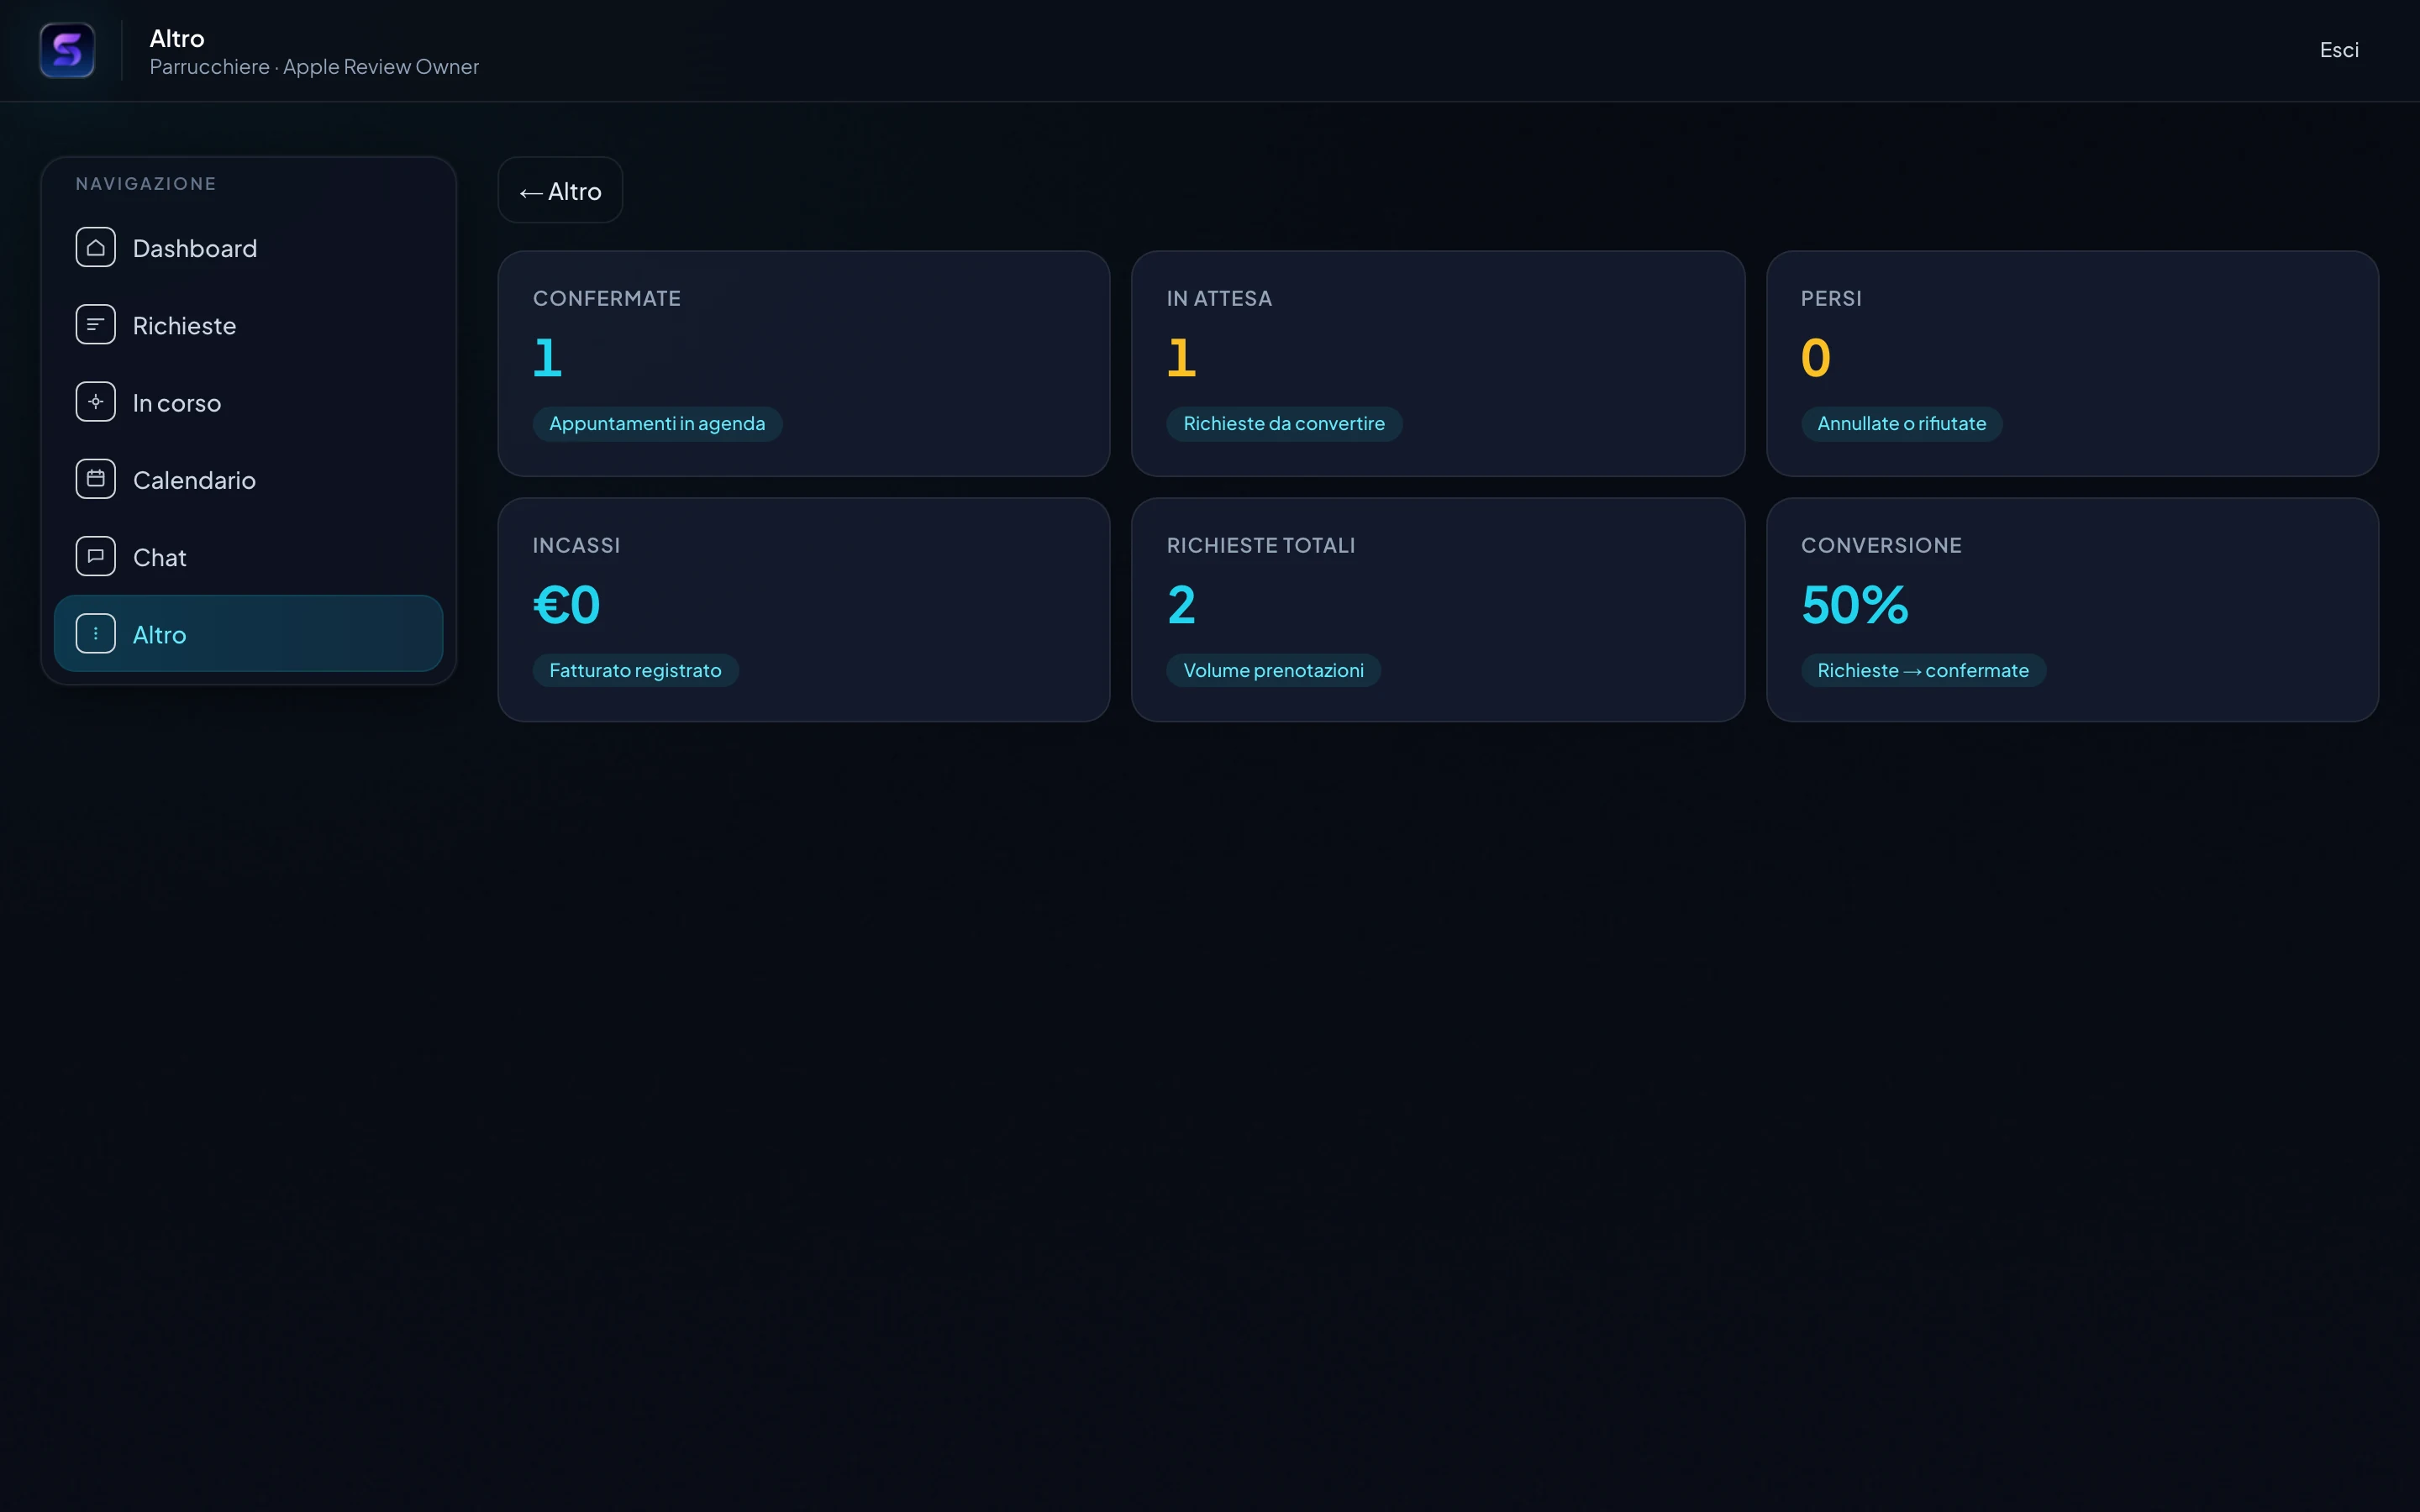This screenshot has width=2420, height=1512.
Task: Click the In corso target icon
Action: coord(96,402)
